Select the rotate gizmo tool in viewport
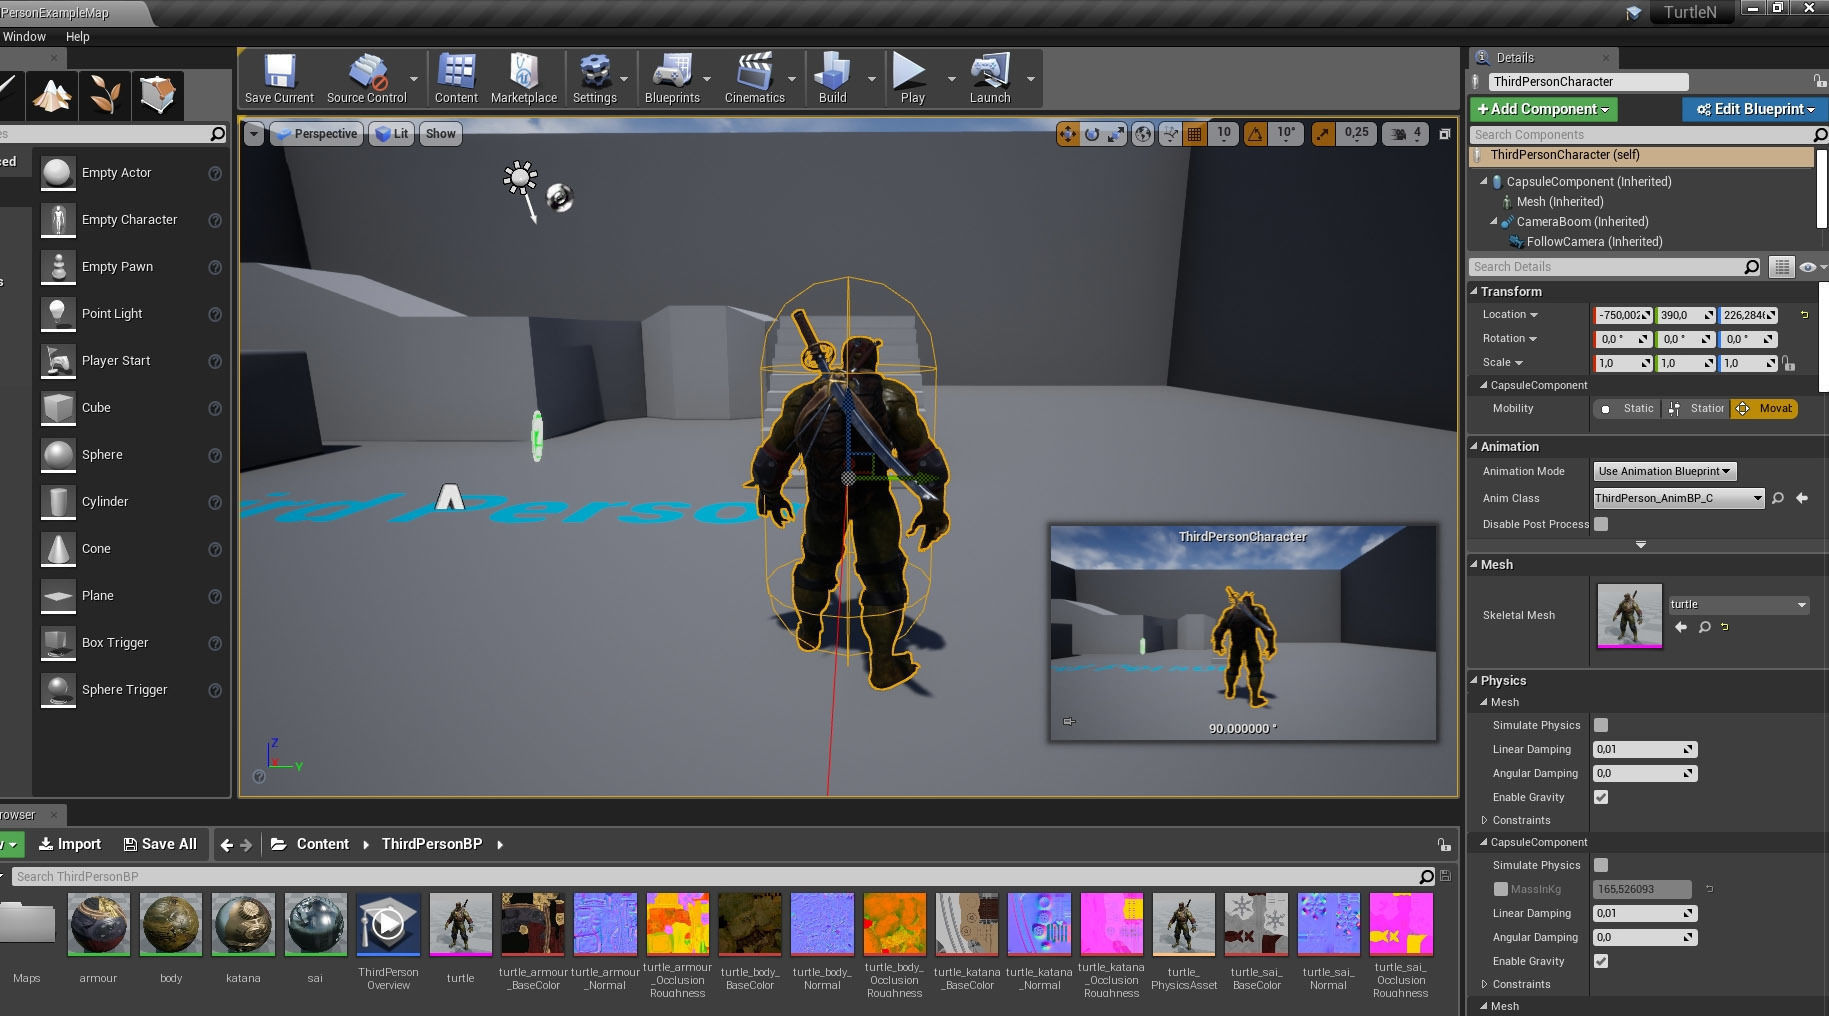1829x1016 pixels. click(1092, 134)
